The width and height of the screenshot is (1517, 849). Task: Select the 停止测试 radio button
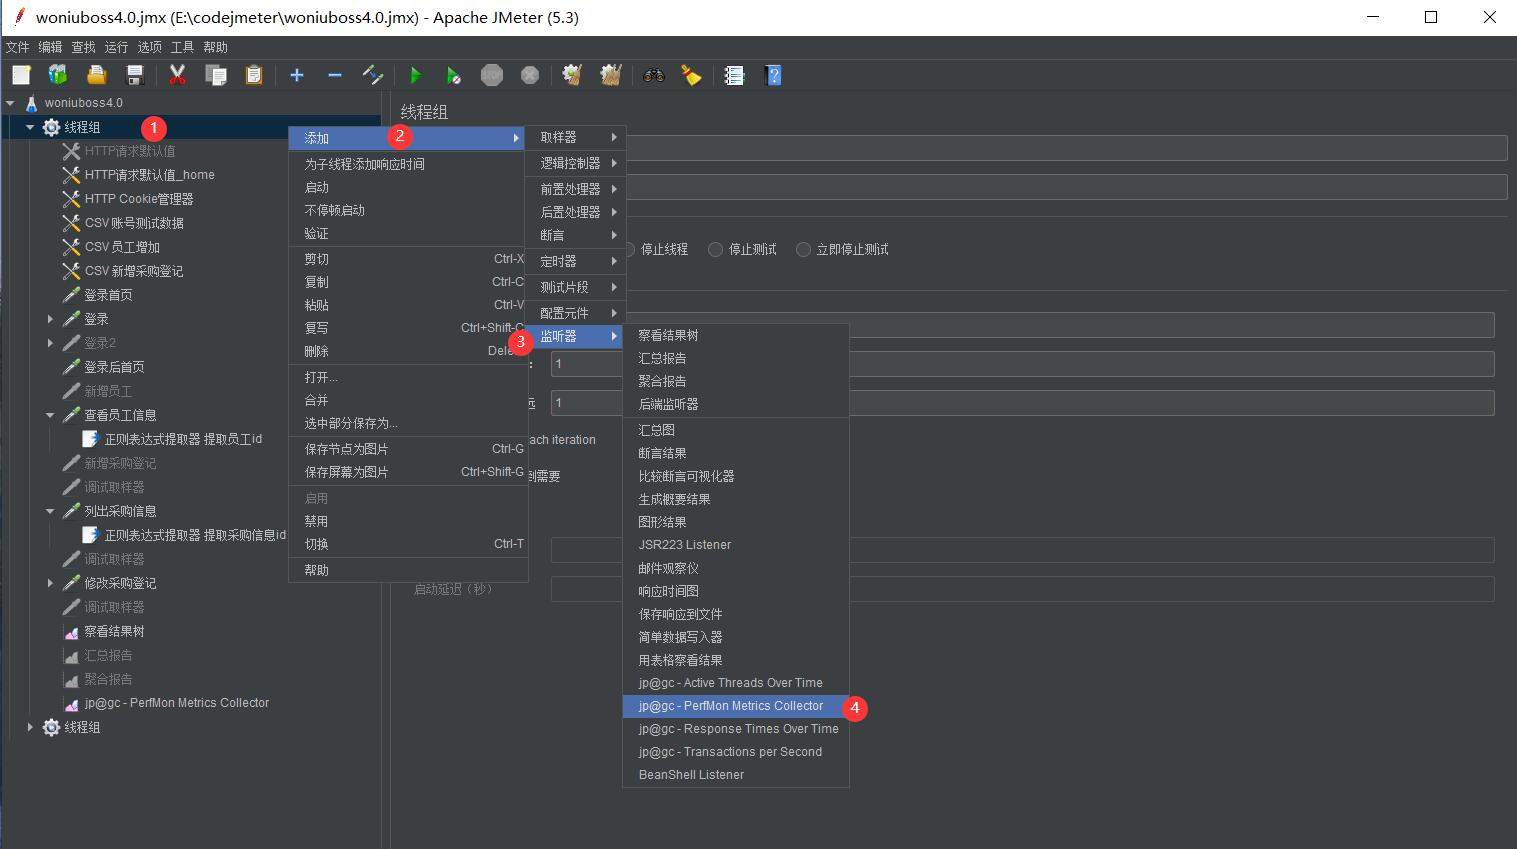tap(715, 249)
